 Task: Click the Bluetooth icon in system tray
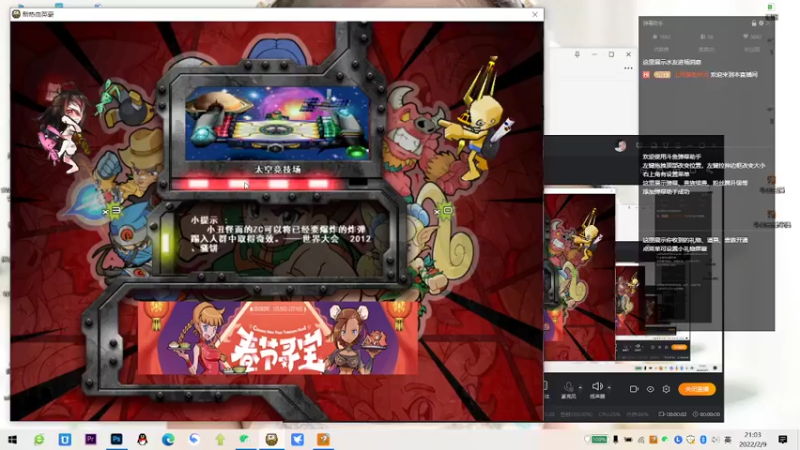point(703,439)
